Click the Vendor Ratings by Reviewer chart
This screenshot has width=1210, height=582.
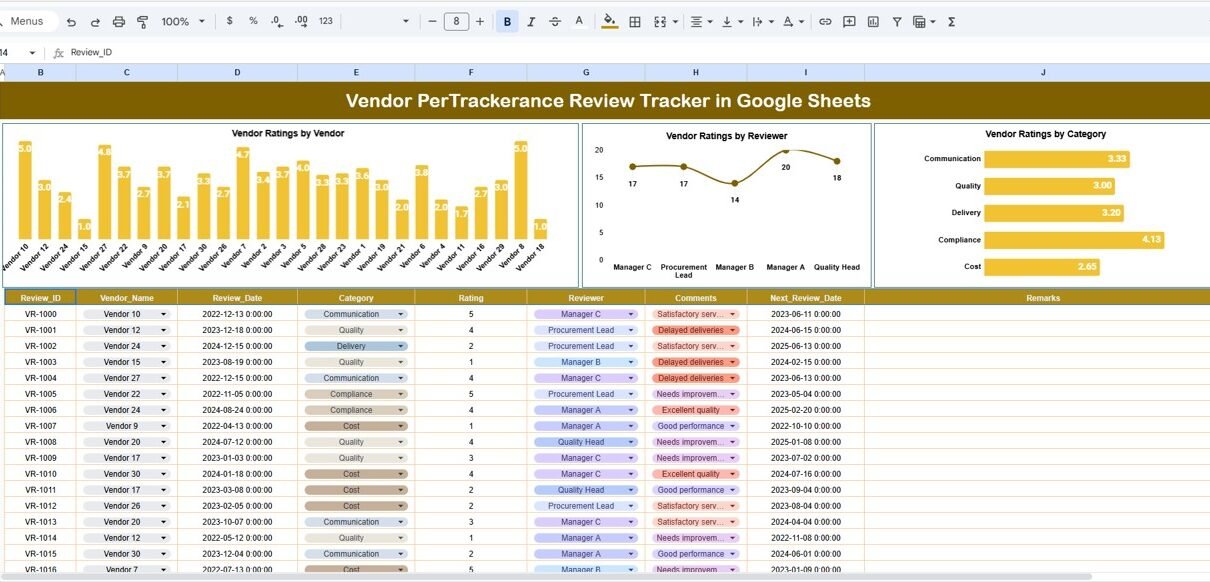coord(726,205)
